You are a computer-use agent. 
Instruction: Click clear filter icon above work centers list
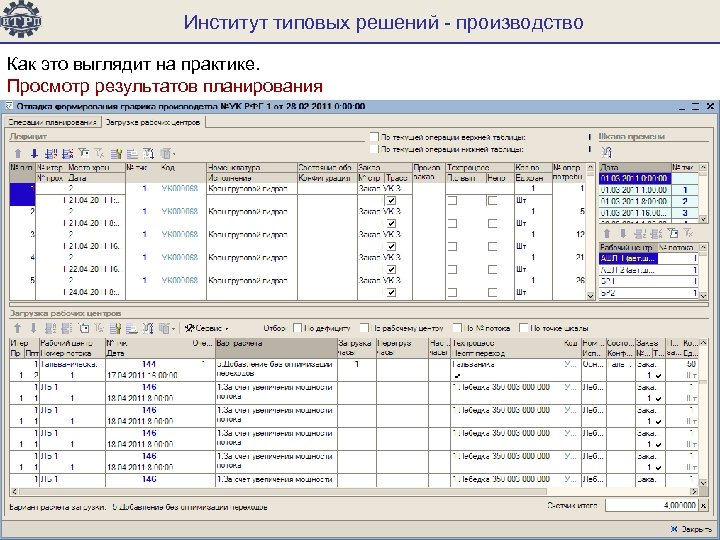pyautogui.click(x=688, y=233)
